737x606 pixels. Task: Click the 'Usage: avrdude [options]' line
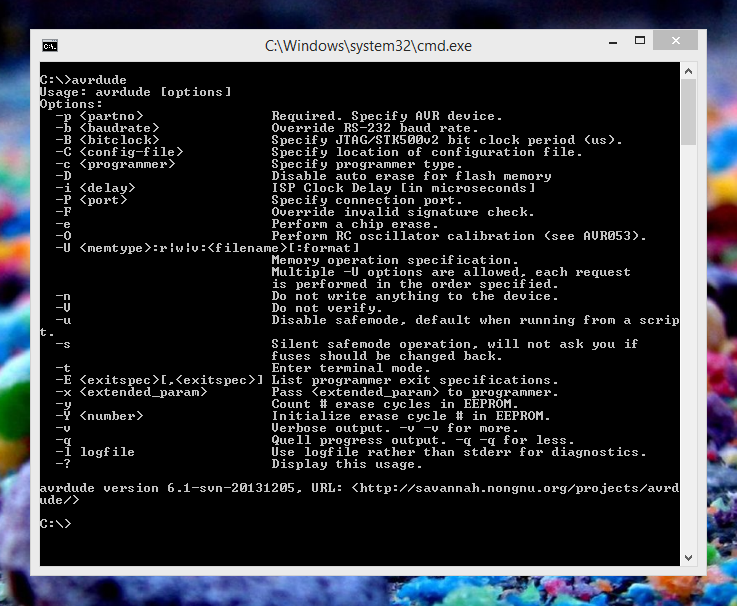(x=135, y=92)
